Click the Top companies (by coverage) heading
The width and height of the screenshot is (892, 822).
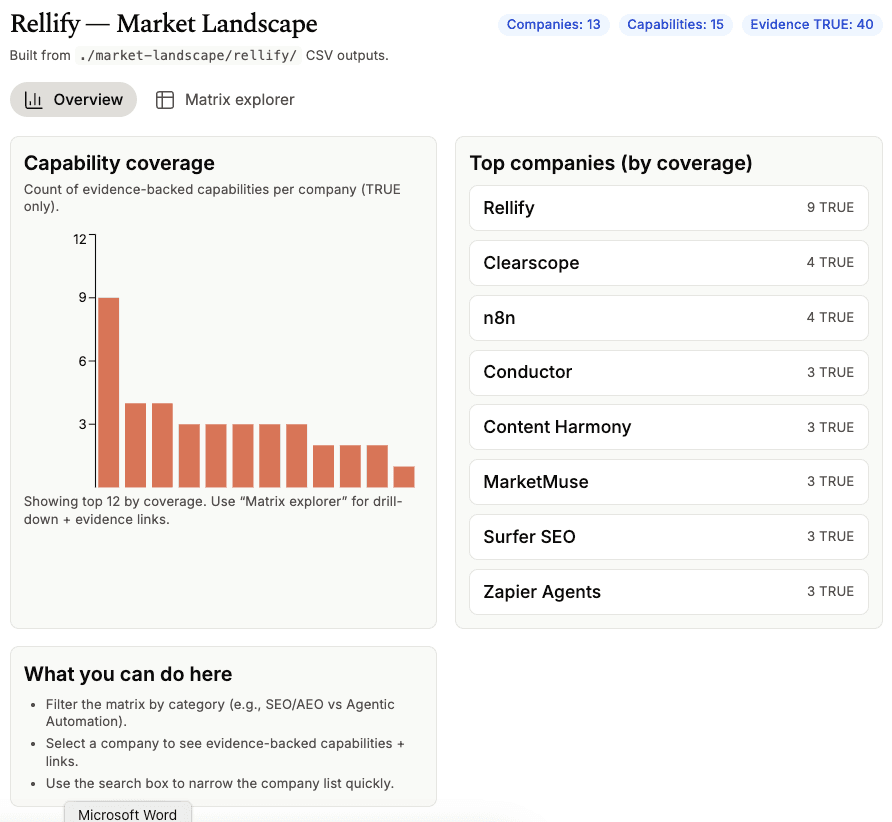[611, 163]
